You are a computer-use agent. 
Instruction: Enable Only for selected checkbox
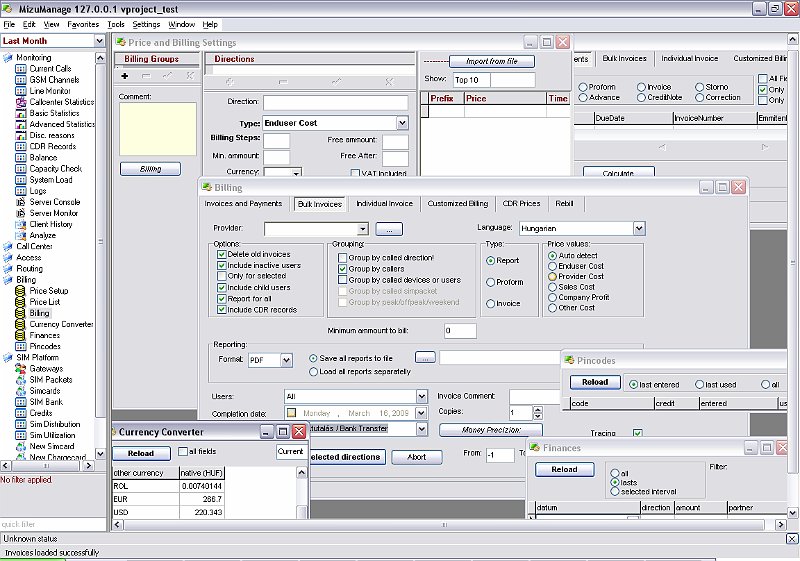point(221,276)
